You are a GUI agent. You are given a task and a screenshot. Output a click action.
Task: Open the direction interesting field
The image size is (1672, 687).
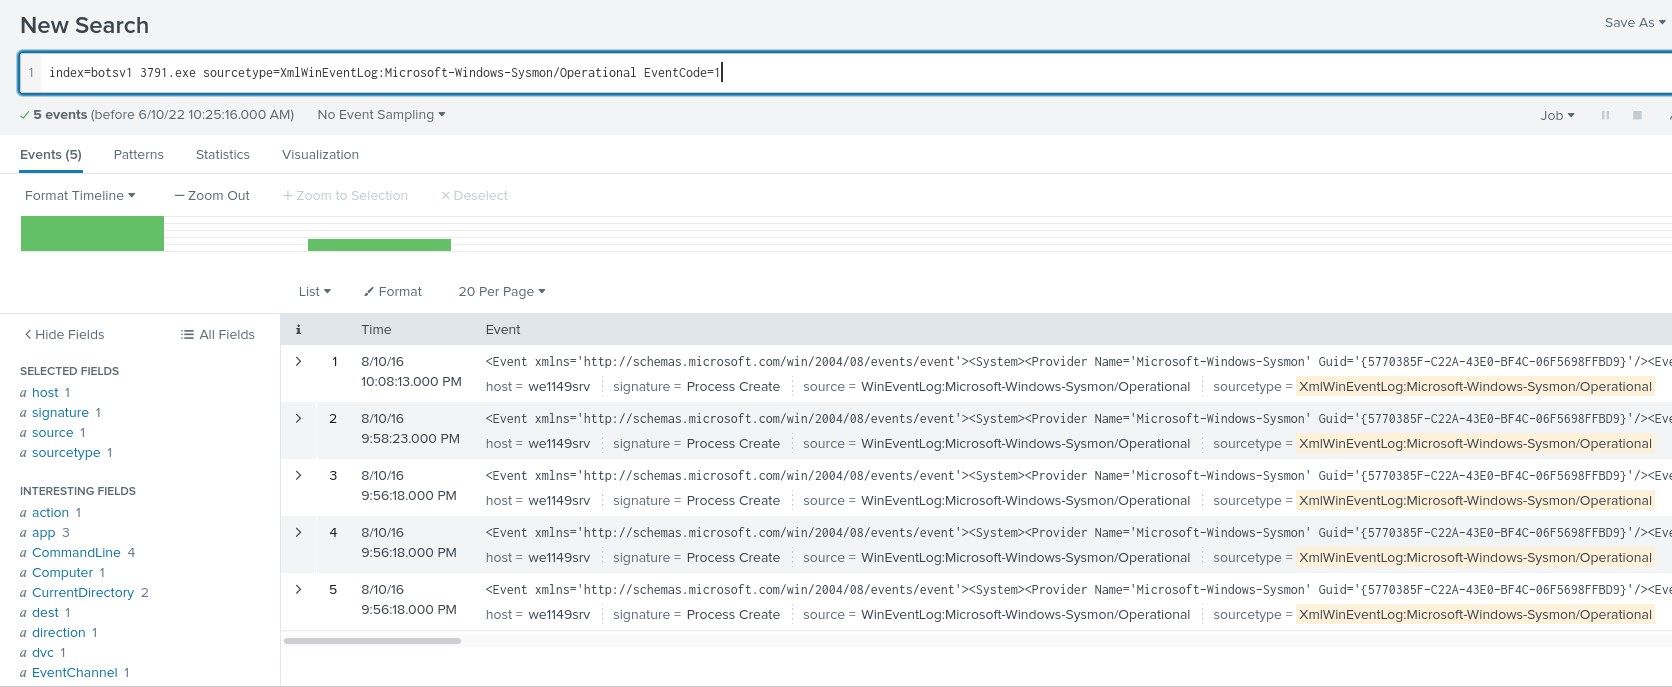(58, 632)
